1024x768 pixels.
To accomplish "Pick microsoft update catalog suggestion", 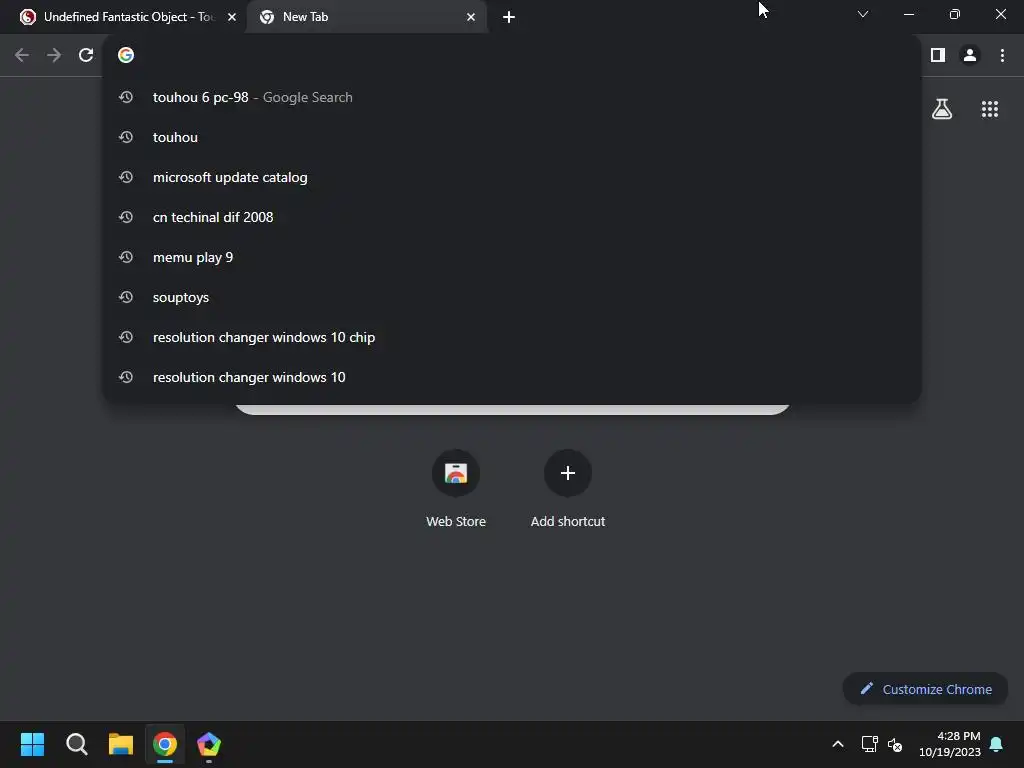I will pos(512,177).
